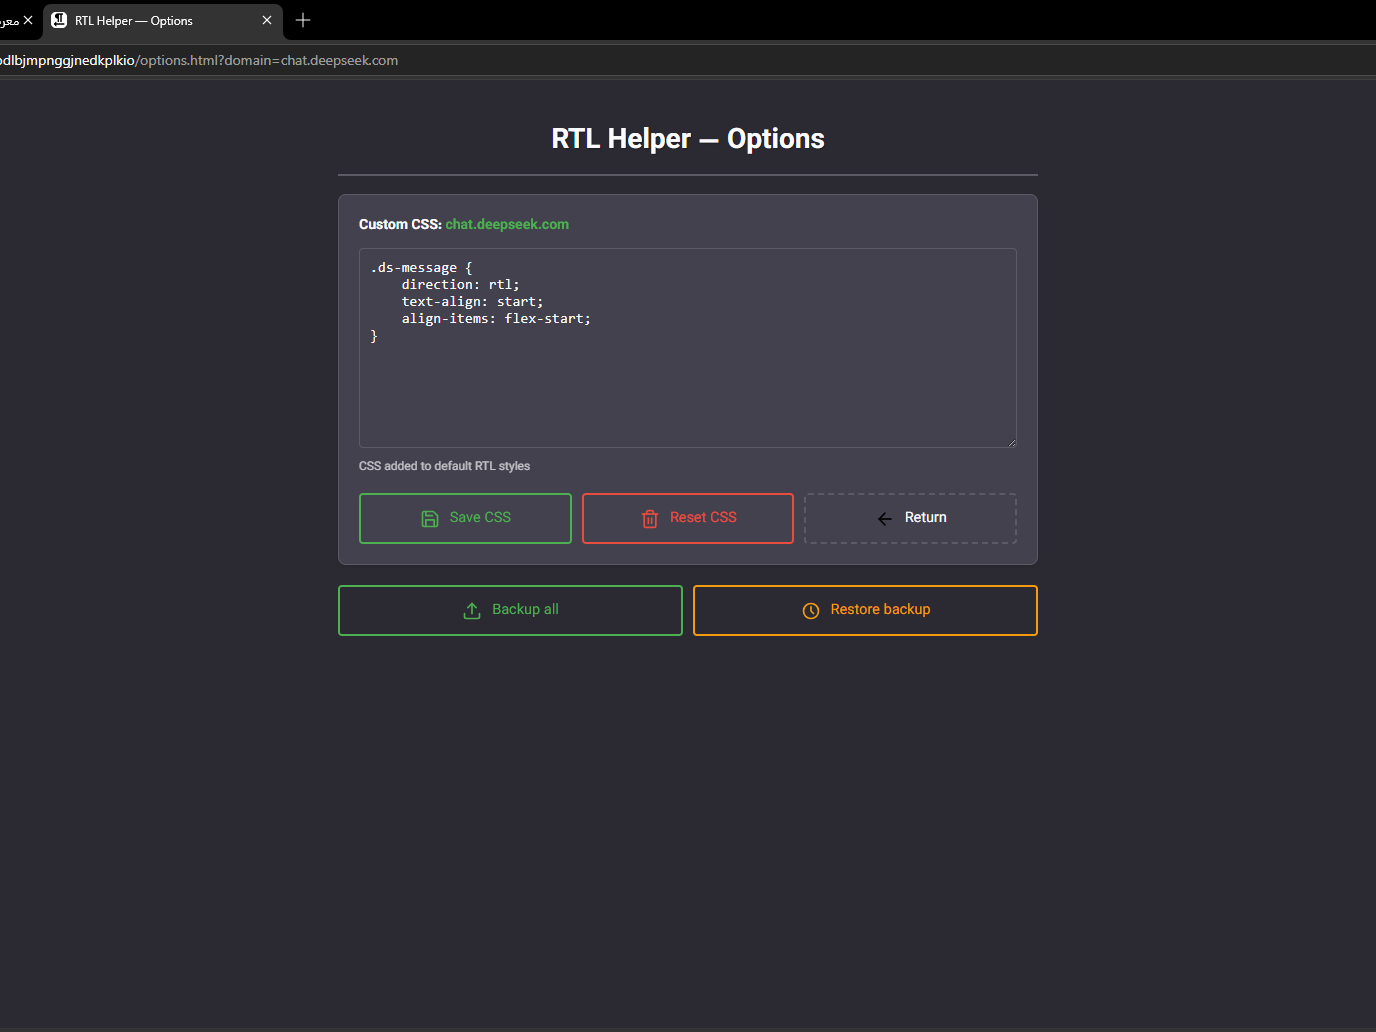The width and height of the screenshot is (1376, 1032).
Task: Close the RTL Helper — Options tab
Action: pyautogui.click(x=267, y=20)
